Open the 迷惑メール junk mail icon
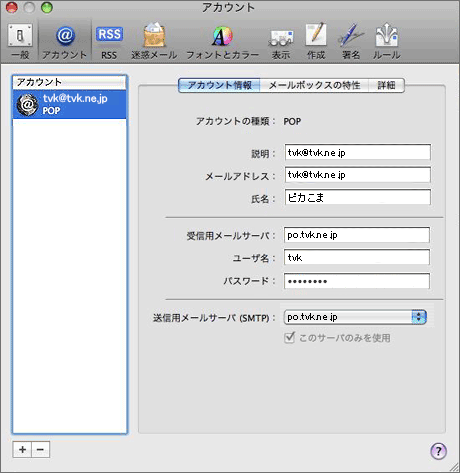Screen dimensions: 460x473 point(154,41)
